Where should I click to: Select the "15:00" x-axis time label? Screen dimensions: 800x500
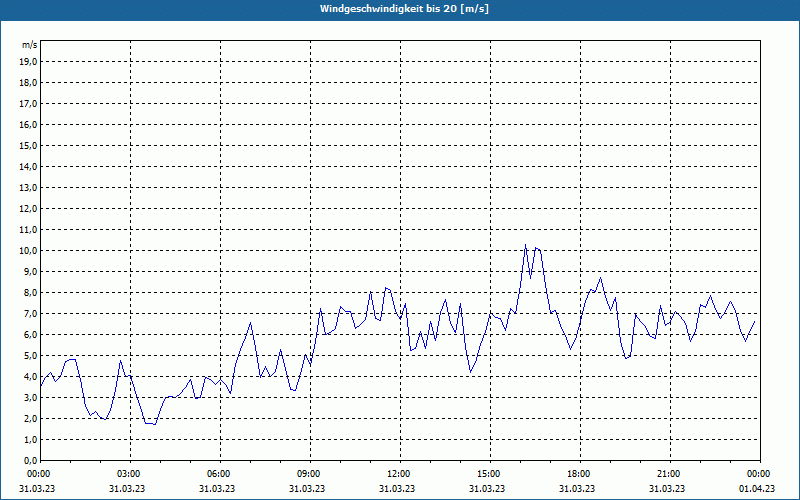[490, 474]
